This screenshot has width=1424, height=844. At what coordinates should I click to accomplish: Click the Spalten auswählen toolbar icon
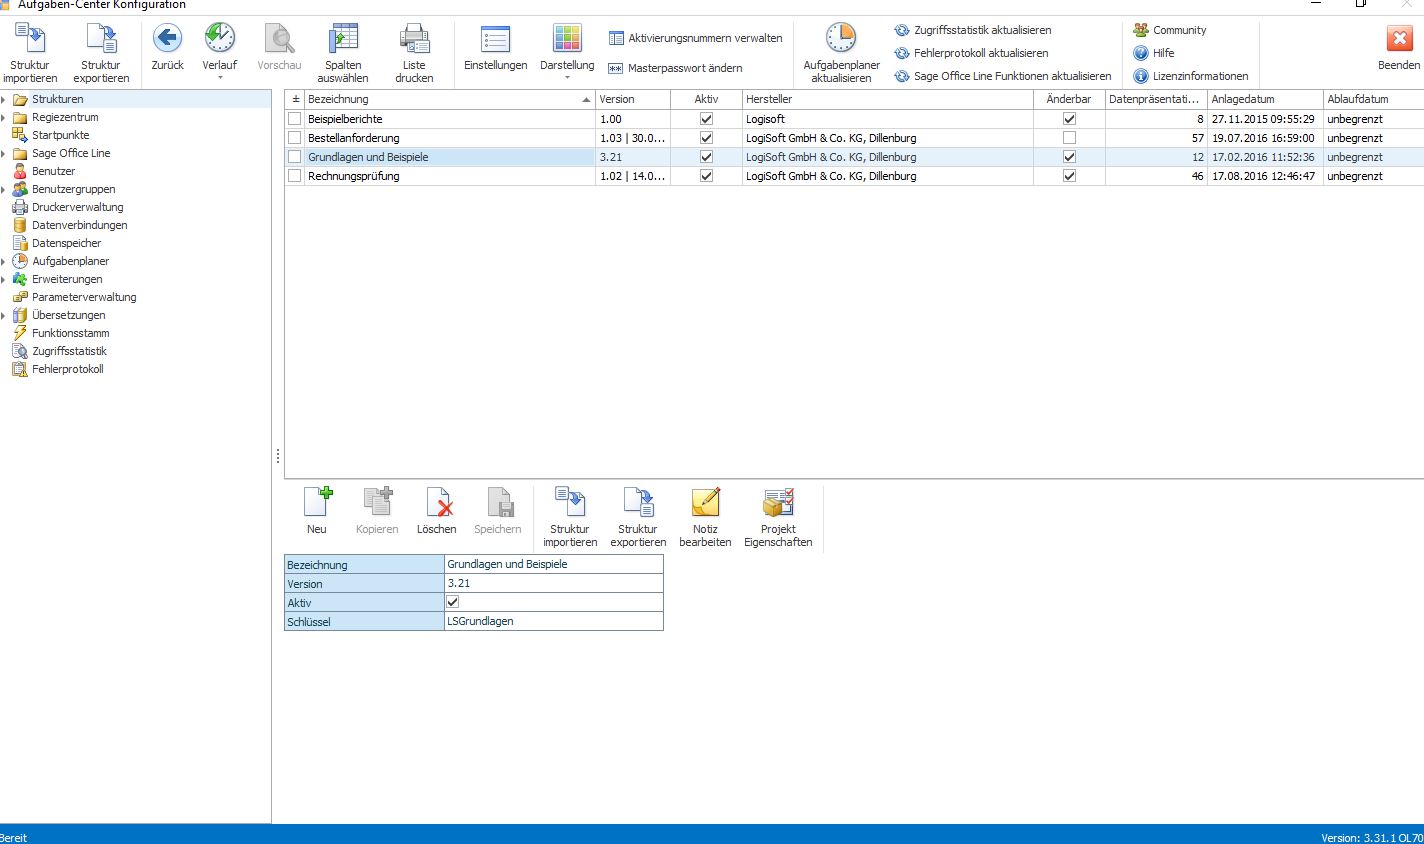click(343, 40)
